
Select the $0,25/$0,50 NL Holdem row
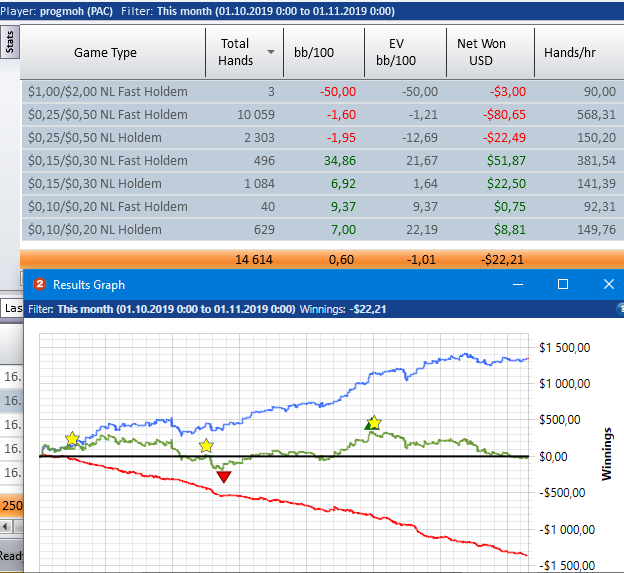[x=322, y=138]
